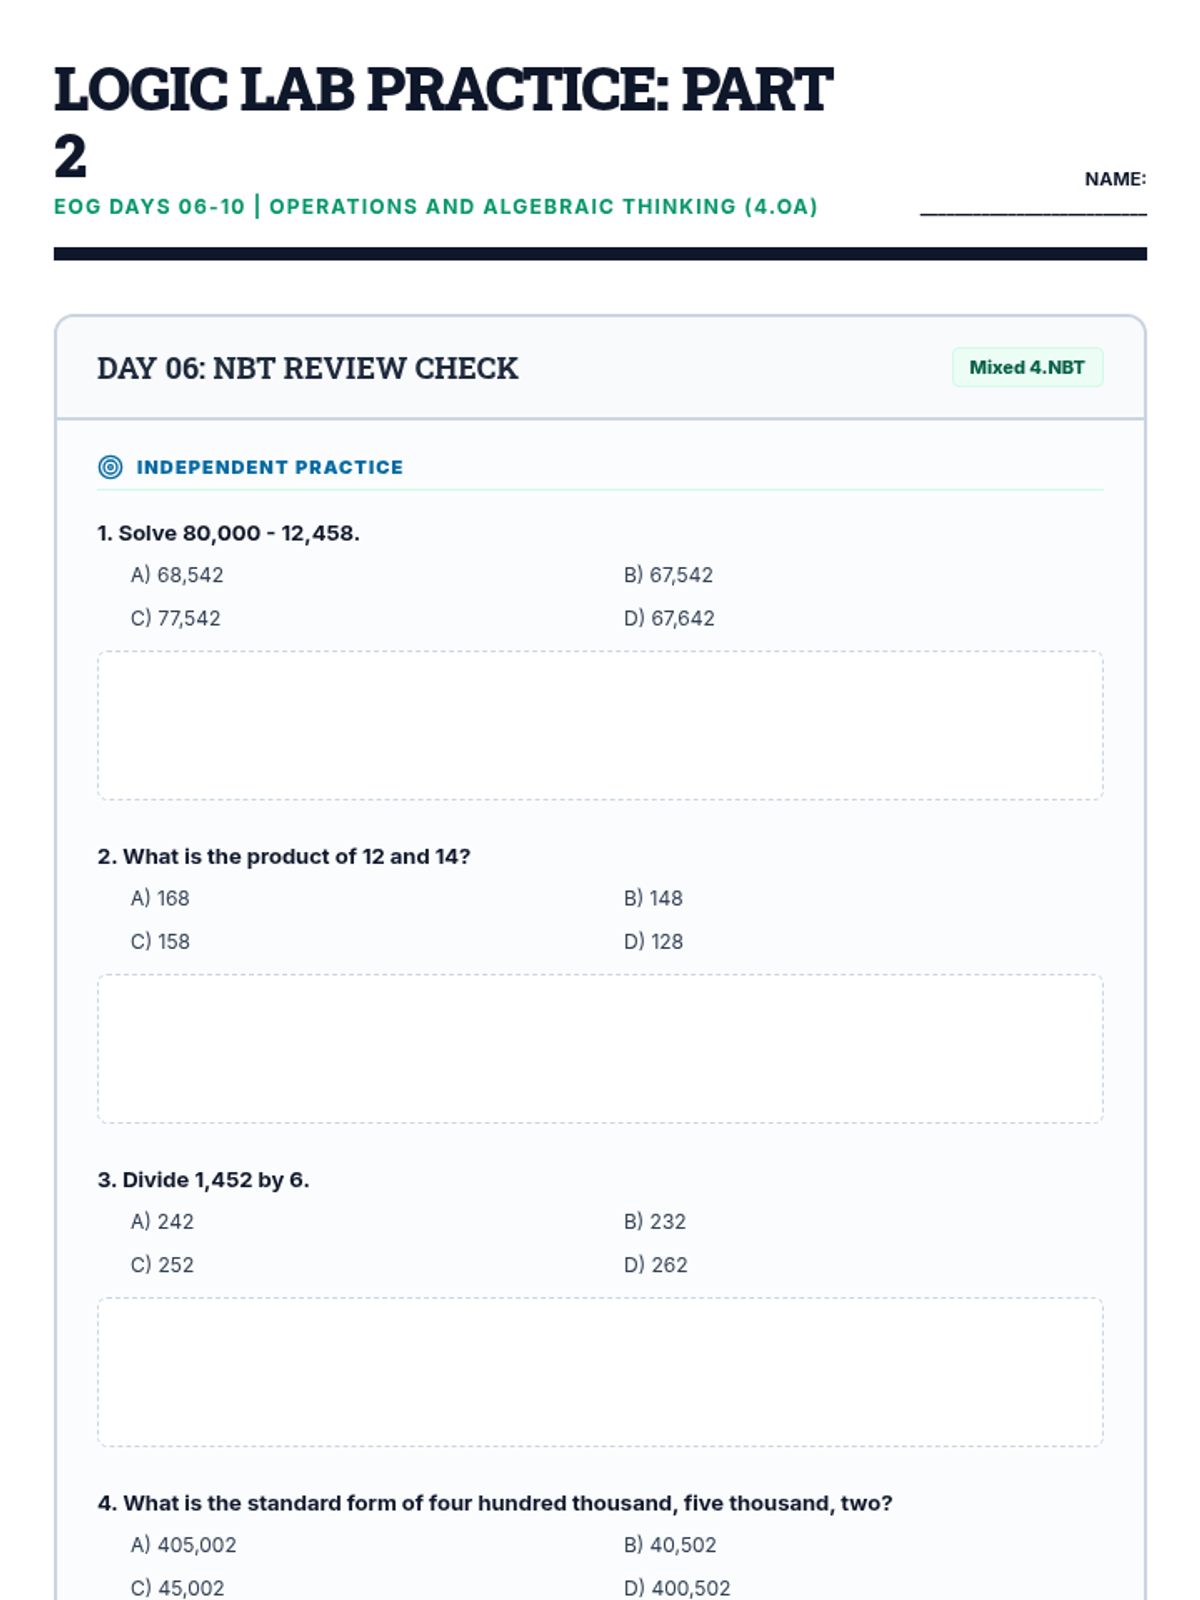Click the Independent Practice target icon
The height and width of the screenshot is (1600, 1200).
[x=110, y=467]
